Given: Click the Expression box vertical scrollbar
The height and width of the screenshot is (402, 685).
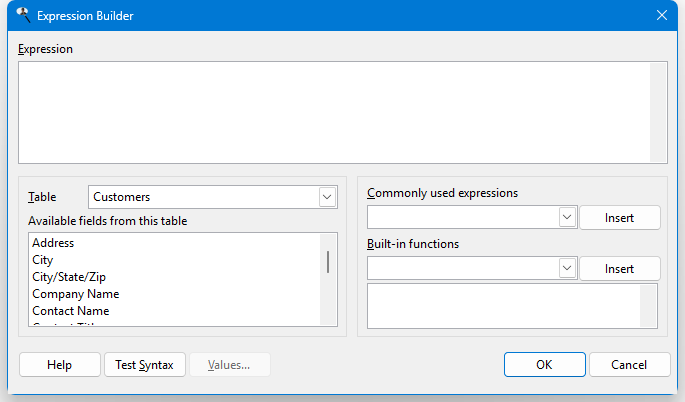Looking at the screenshot, I should (658, 112).
